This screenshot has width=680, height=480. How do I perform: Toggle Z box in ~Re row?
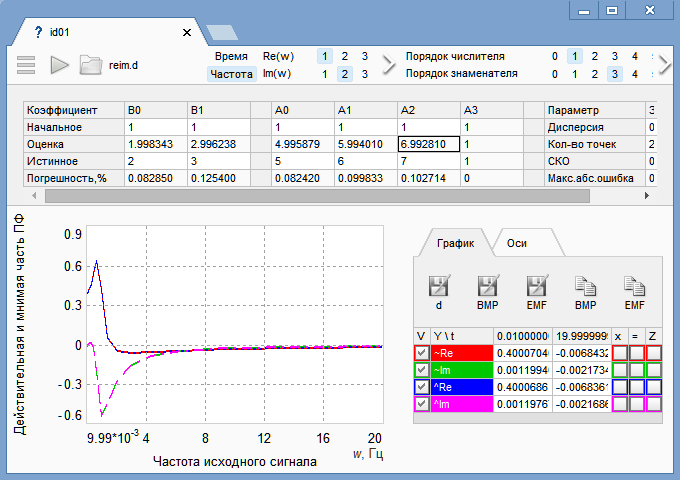click(654, 353)
